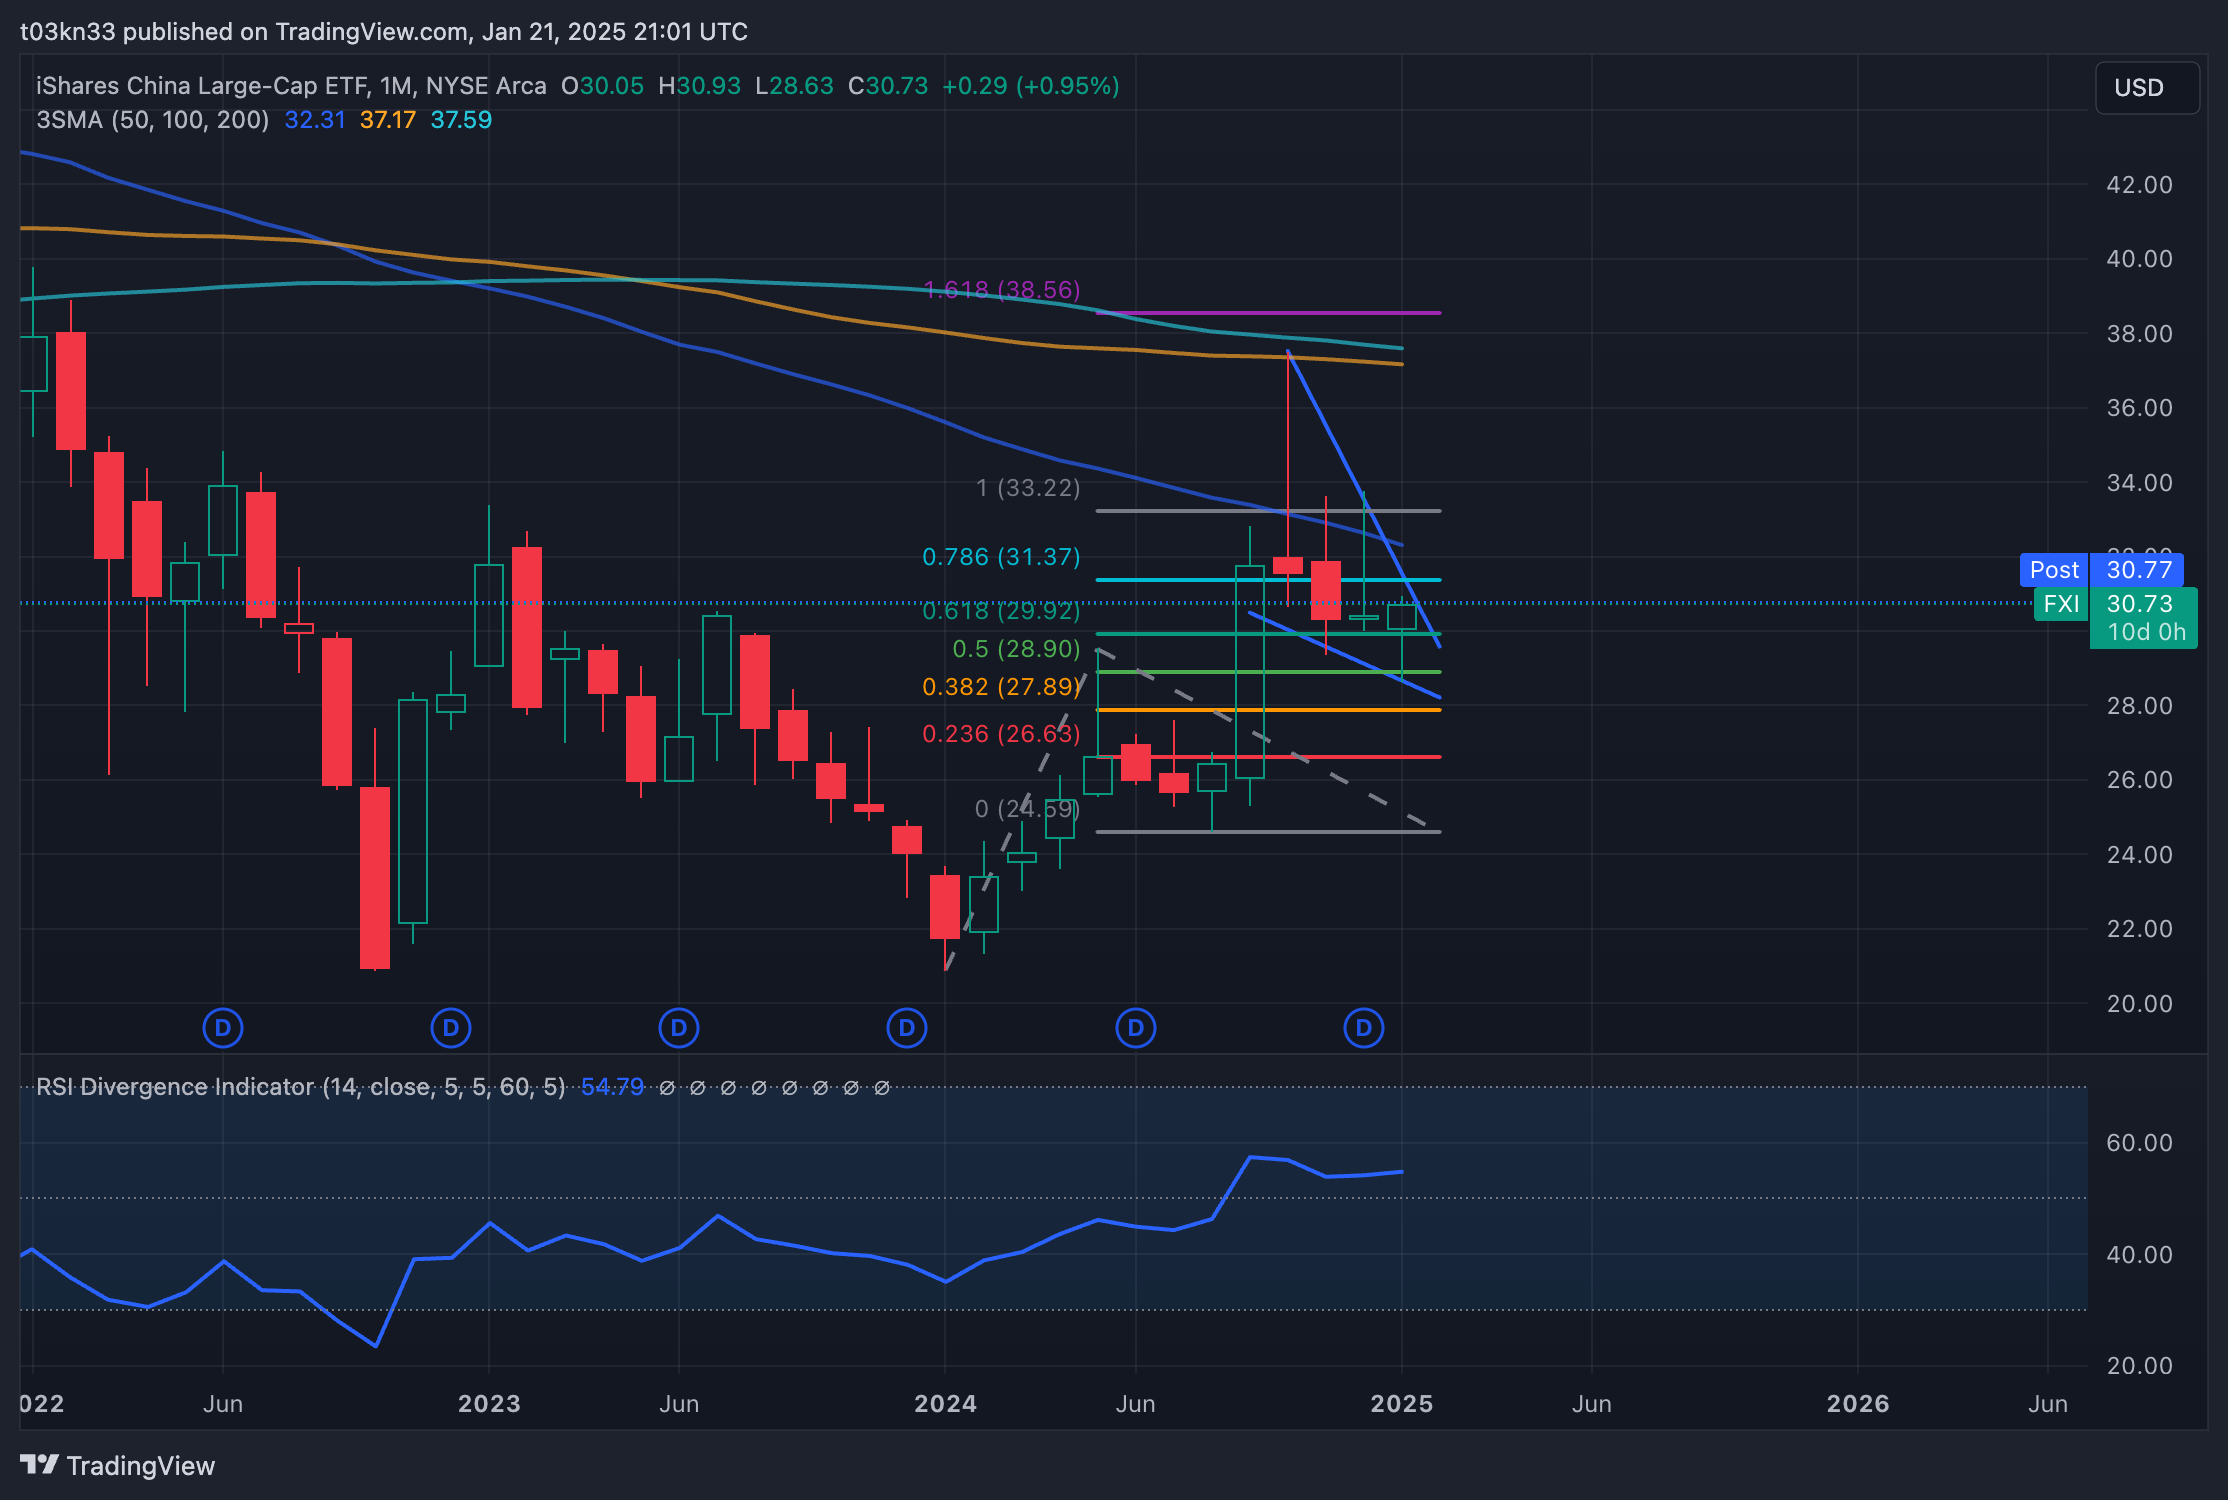Viewport: 2228px width, 1500px height.
Task: Click the dividend marker near Dec 2024
Action: coord(1364,1028)
